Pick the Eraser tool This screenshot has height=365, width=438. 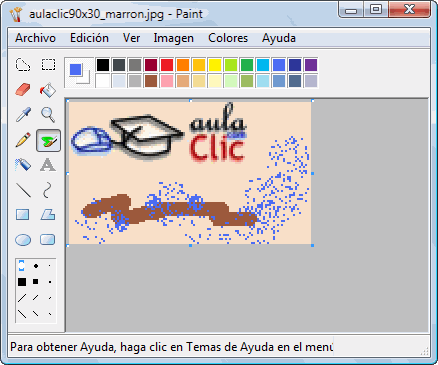pos(23,90)
